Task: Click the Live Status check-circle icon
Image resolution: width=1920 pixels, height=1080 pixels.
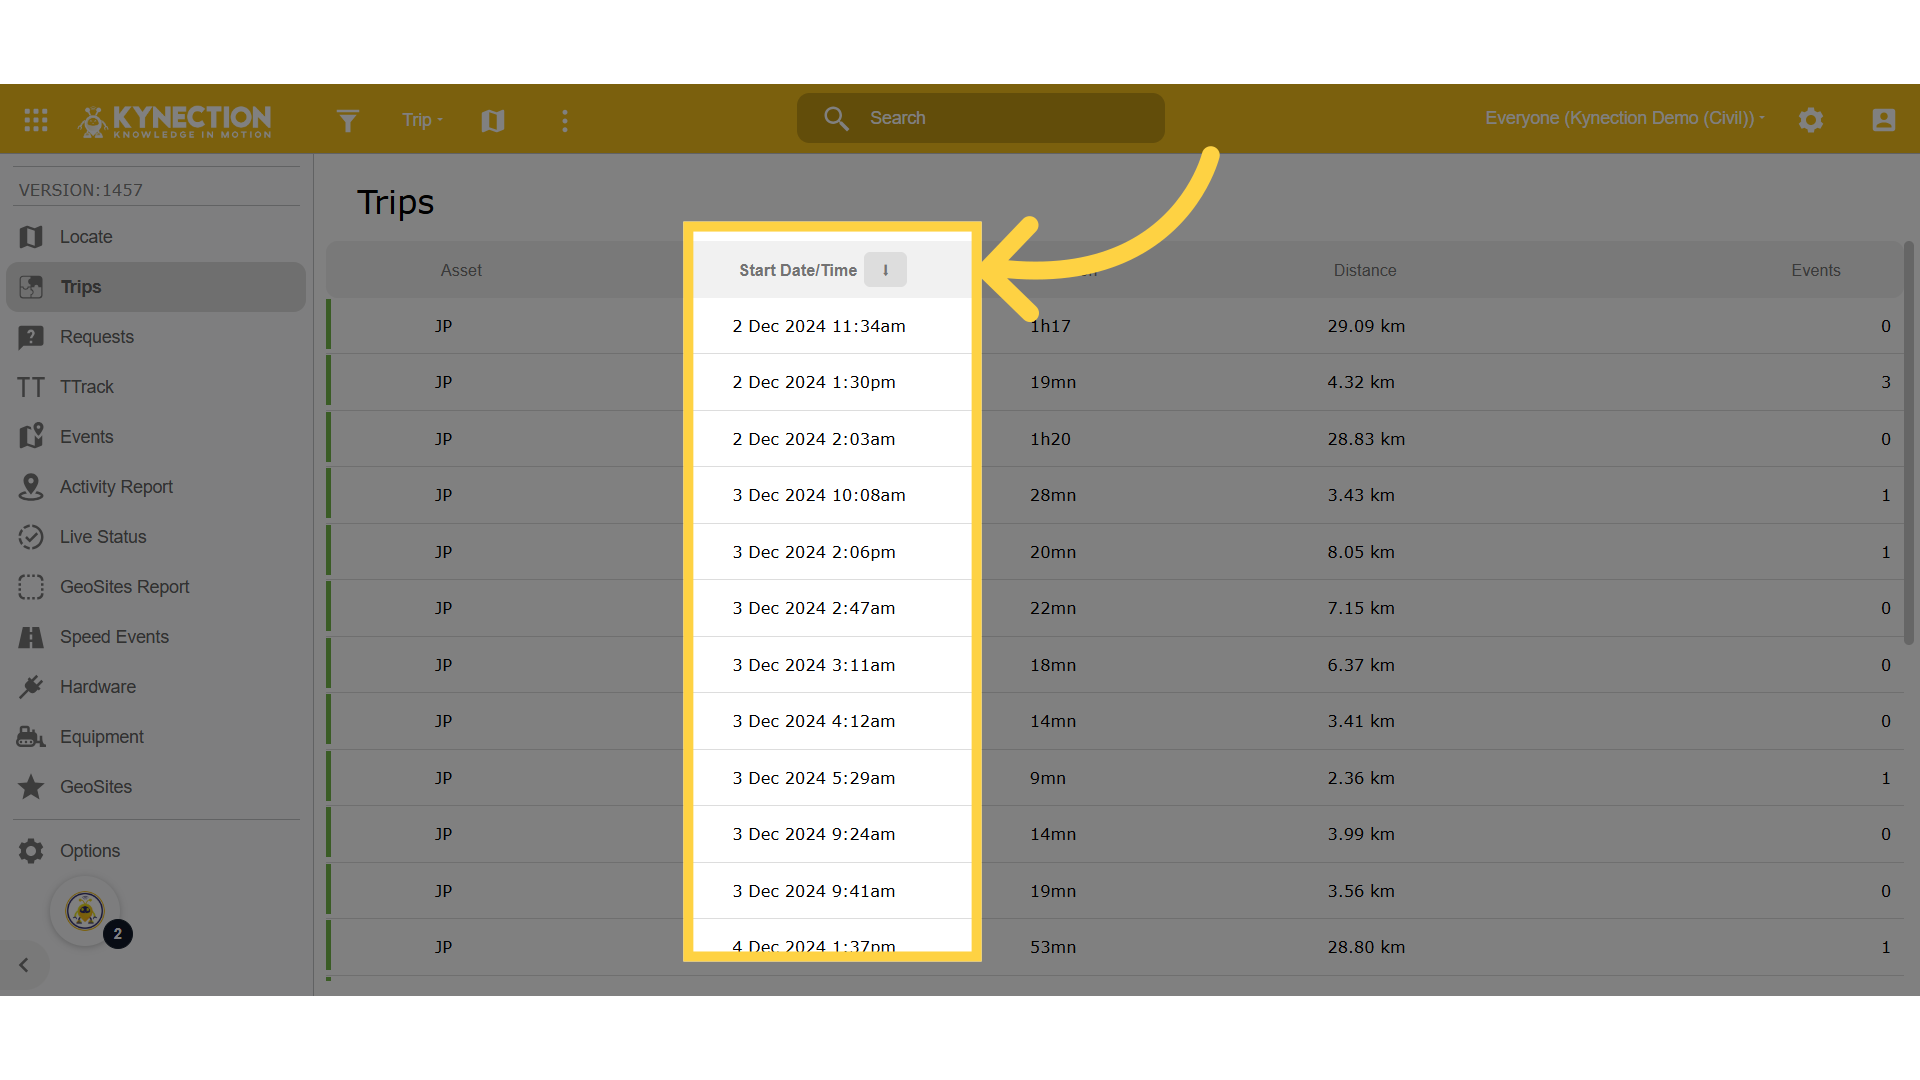Action: 31,537
